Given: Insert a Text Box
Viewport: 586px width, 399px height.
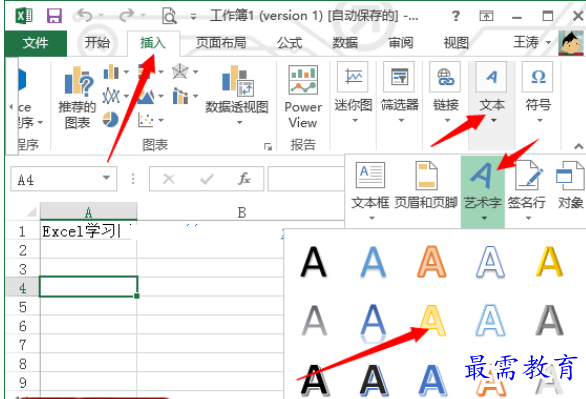Looking at the screenshot, I should (370, 191).
